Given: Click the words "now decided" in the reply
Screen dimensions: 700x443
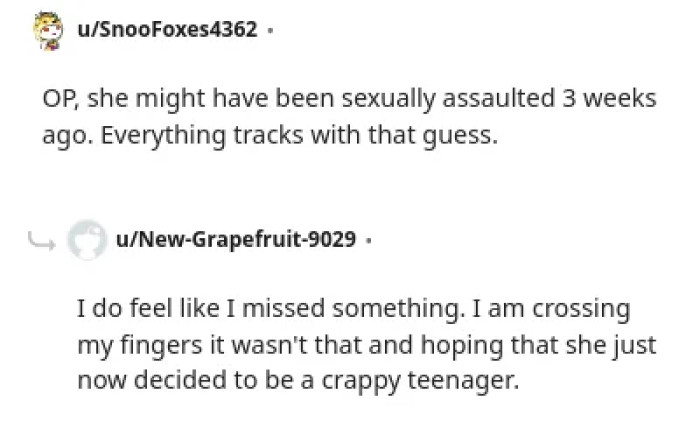Looking at the screenshot, I should 138,380.
